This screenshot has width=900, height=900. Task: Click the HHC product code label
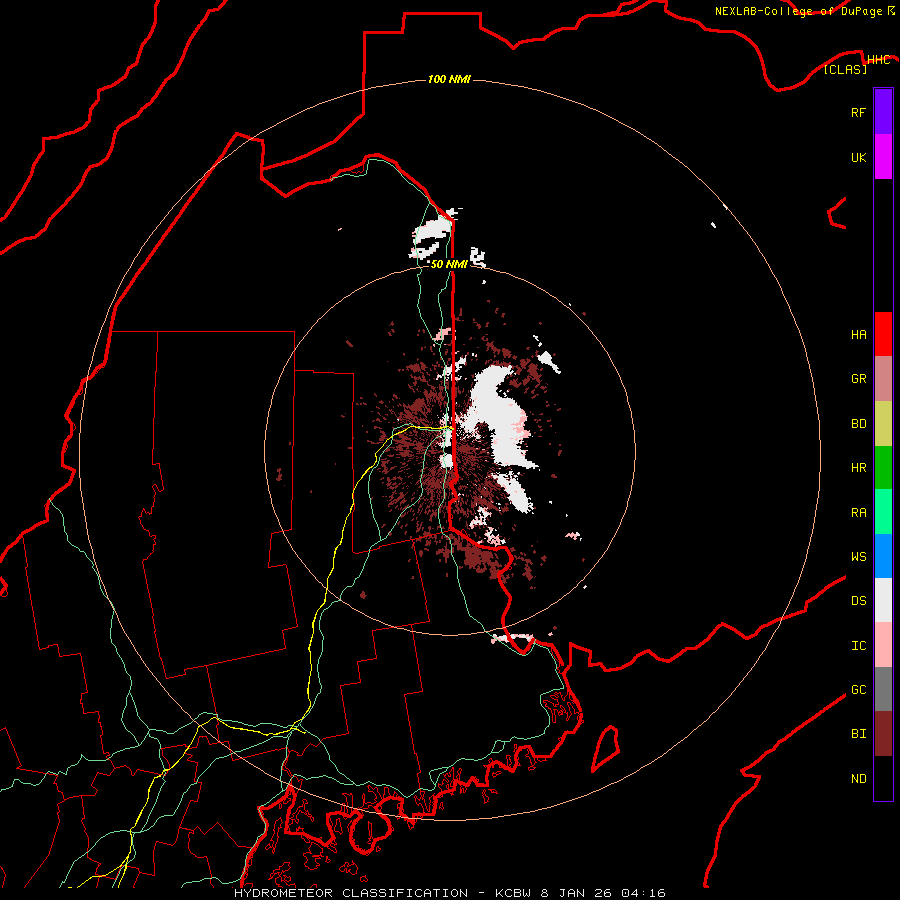(879, 60)
